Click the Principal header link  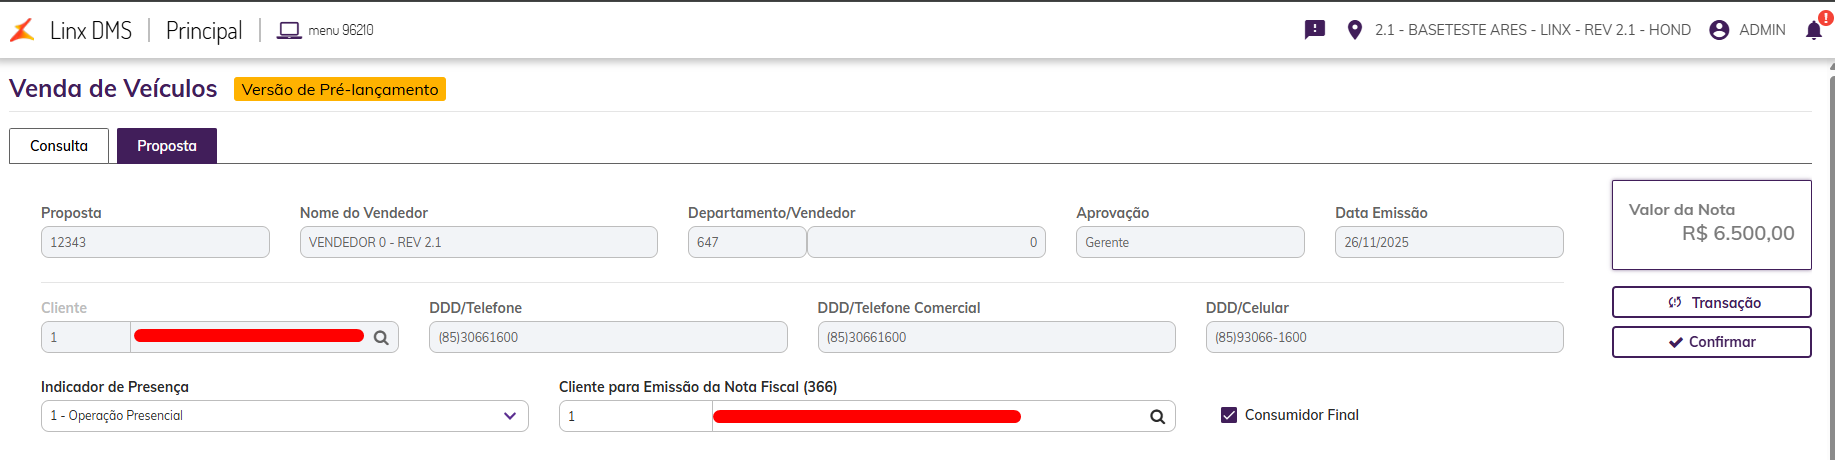coord(204,30)
